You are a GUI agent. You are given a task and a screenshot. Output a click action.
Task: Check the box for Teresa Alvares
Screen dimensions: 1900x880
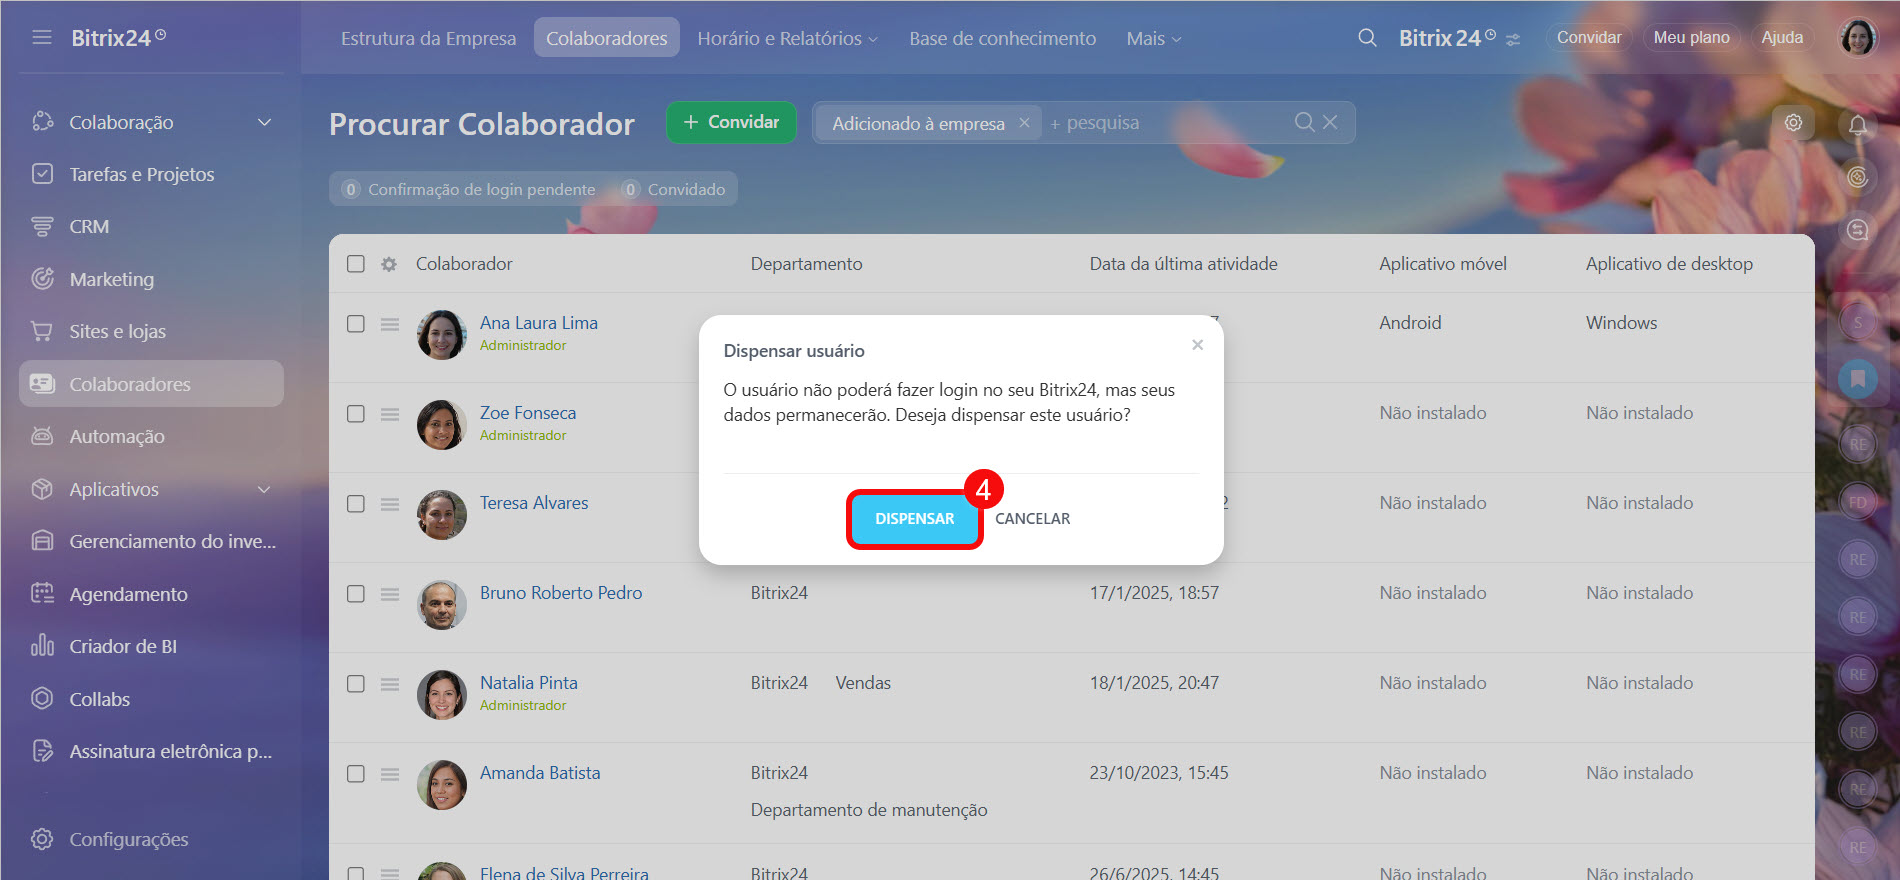(356, 504)
